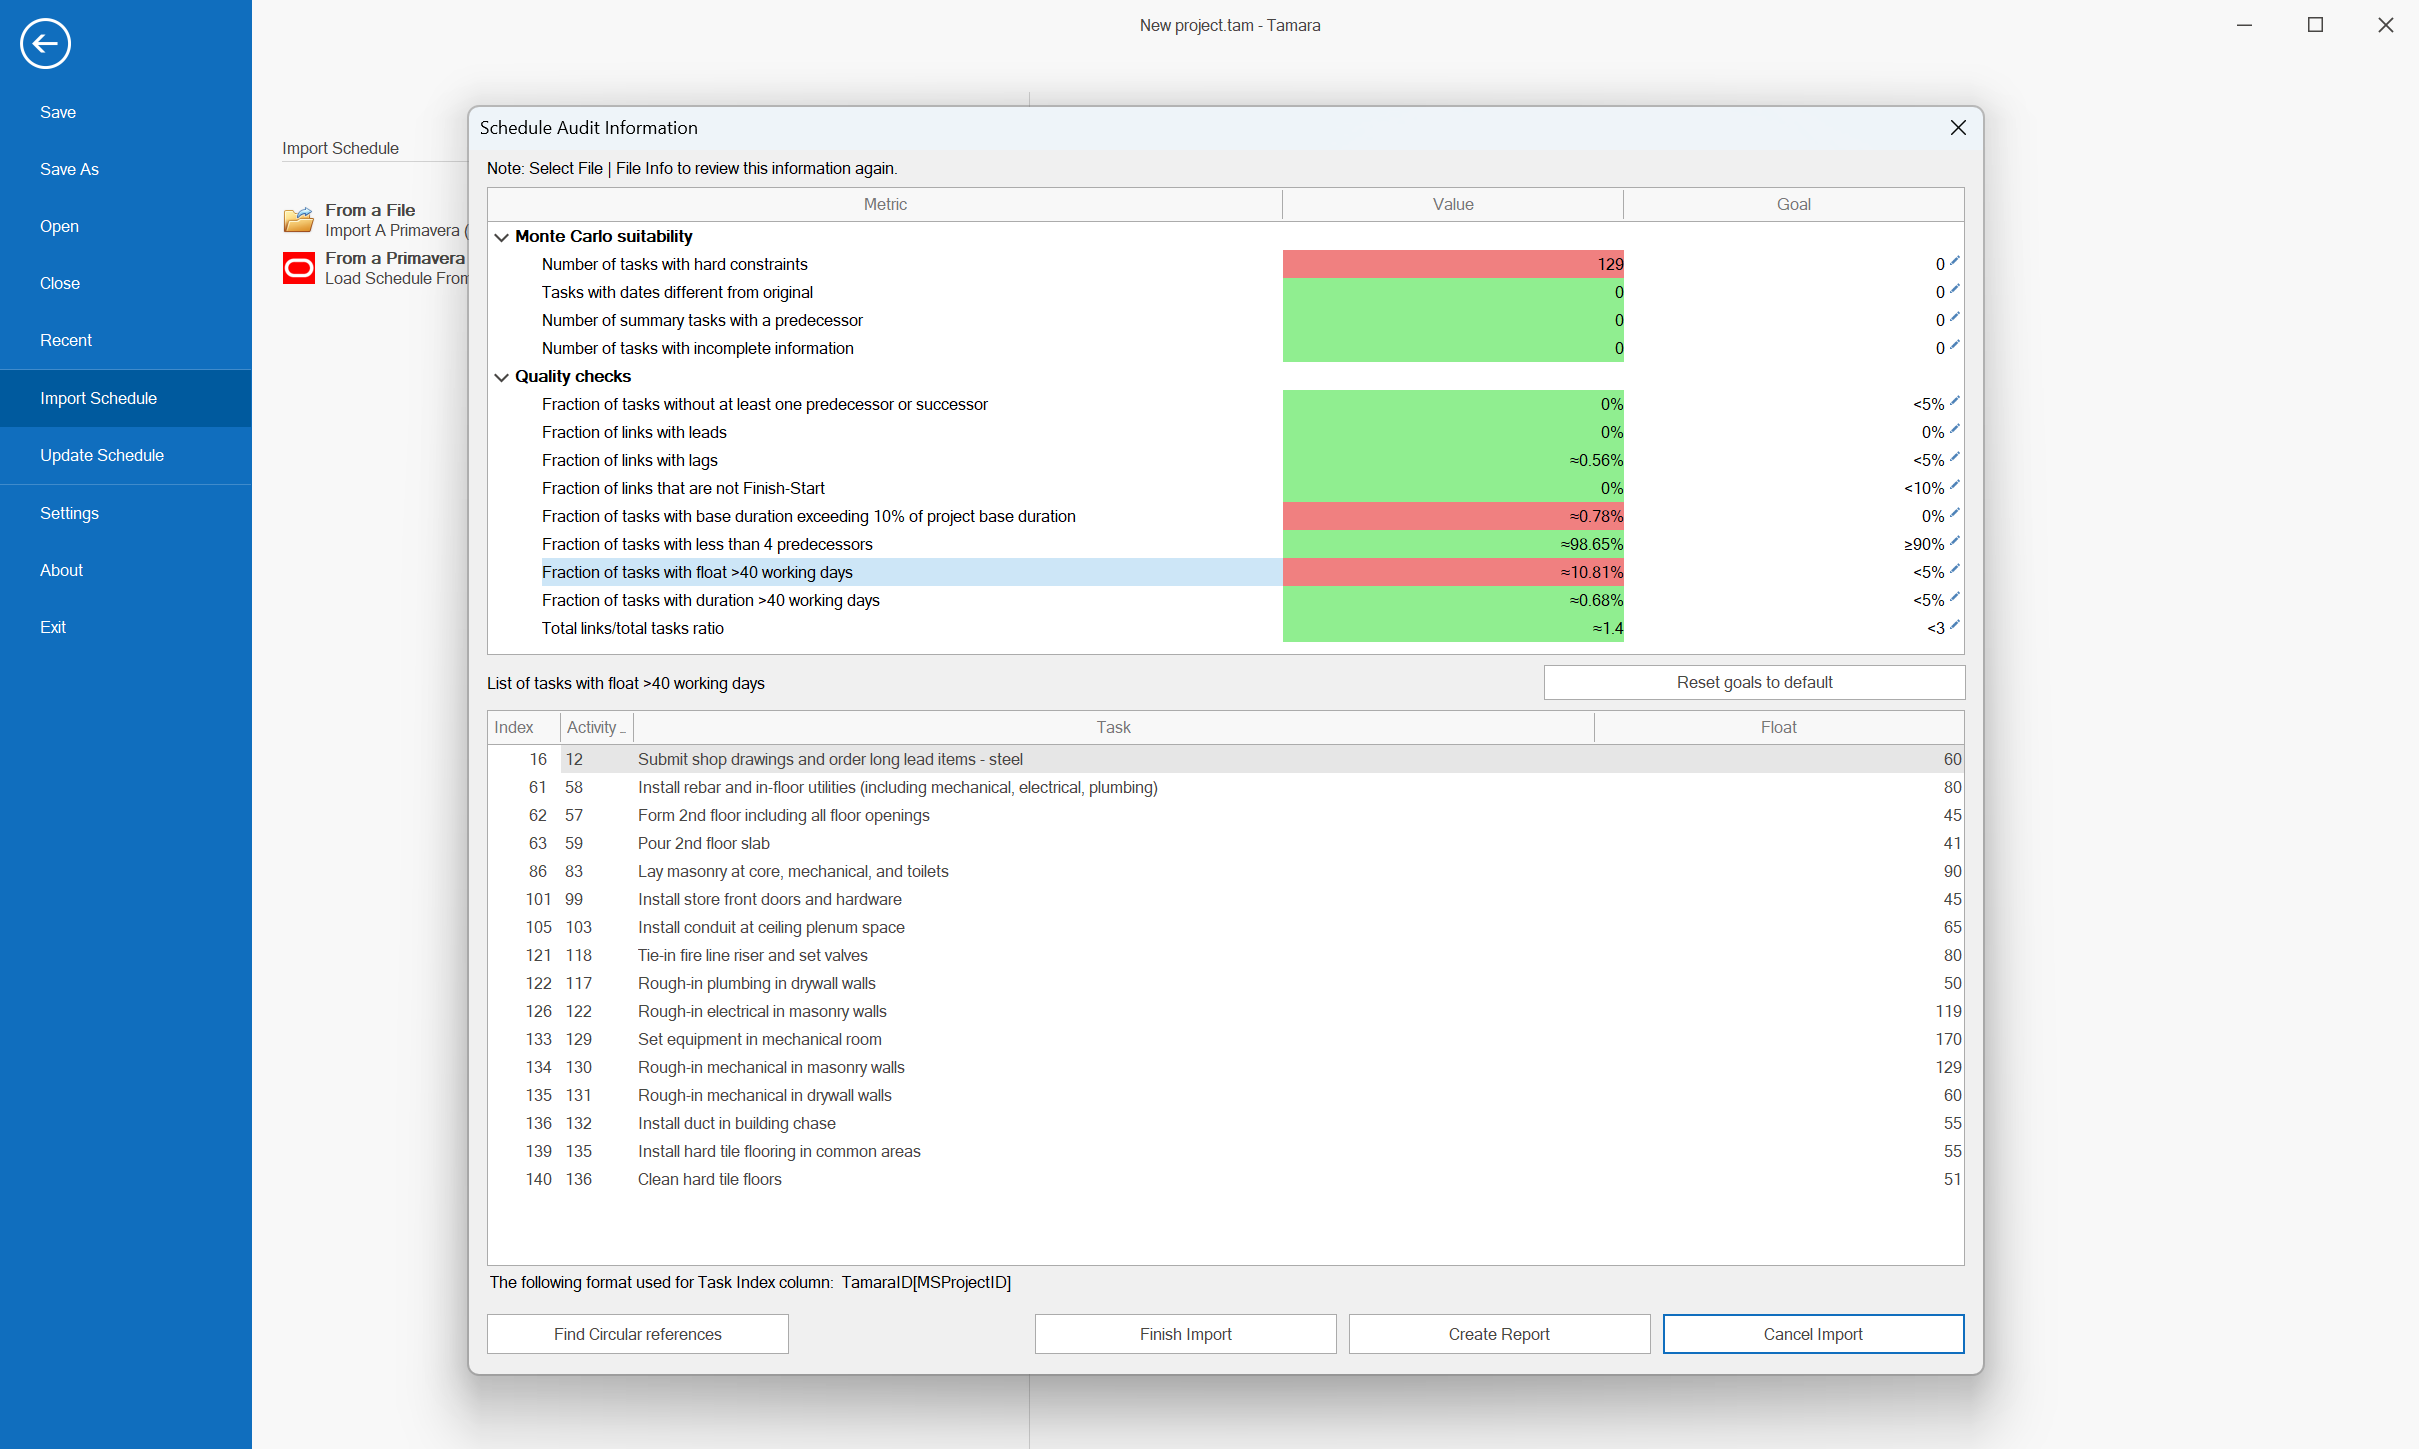Edit the goal for tasks with less than 4 predecessors
This screenshot has width=2419, height=1449.
(x=1953, y=543)
